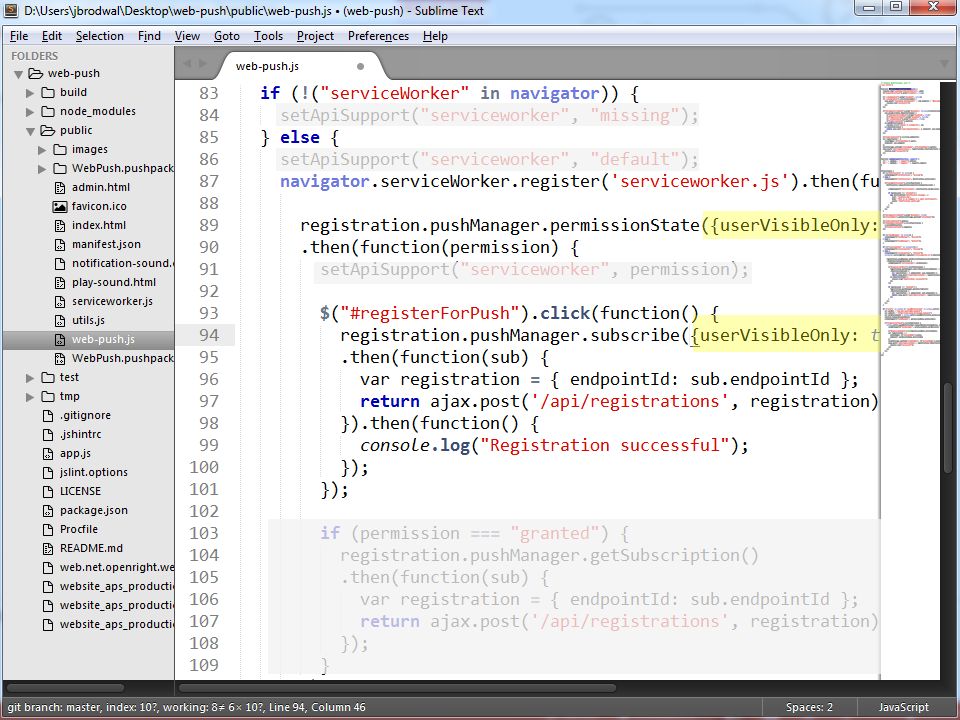Open the Help menu
Screen dimensions: 960x720
[x=435, y=36]
